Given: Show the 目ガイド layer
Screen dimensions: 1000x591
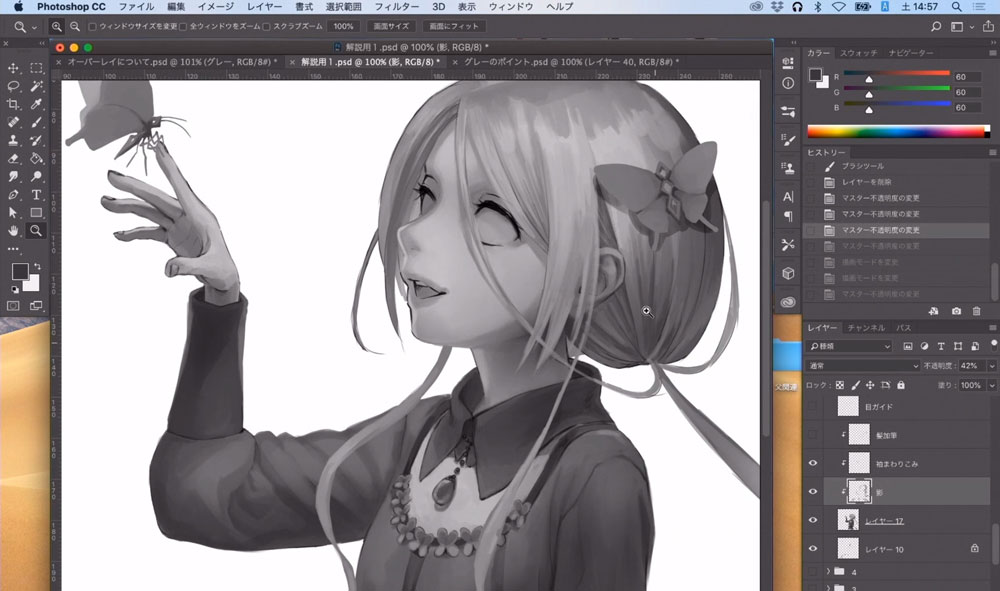Looking at the screenshot, I should point(812,406).
